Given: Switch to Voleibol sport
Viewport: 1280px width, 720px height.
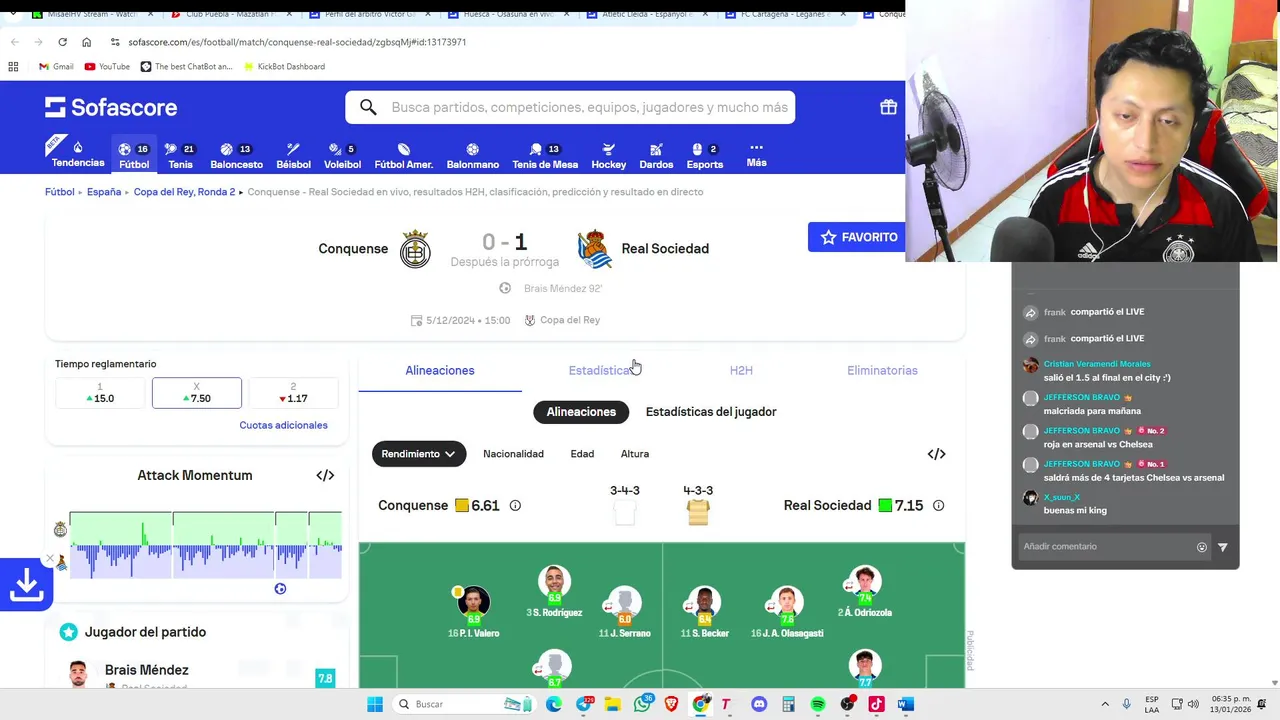Looking at the screenshot, I should [342, 155].
